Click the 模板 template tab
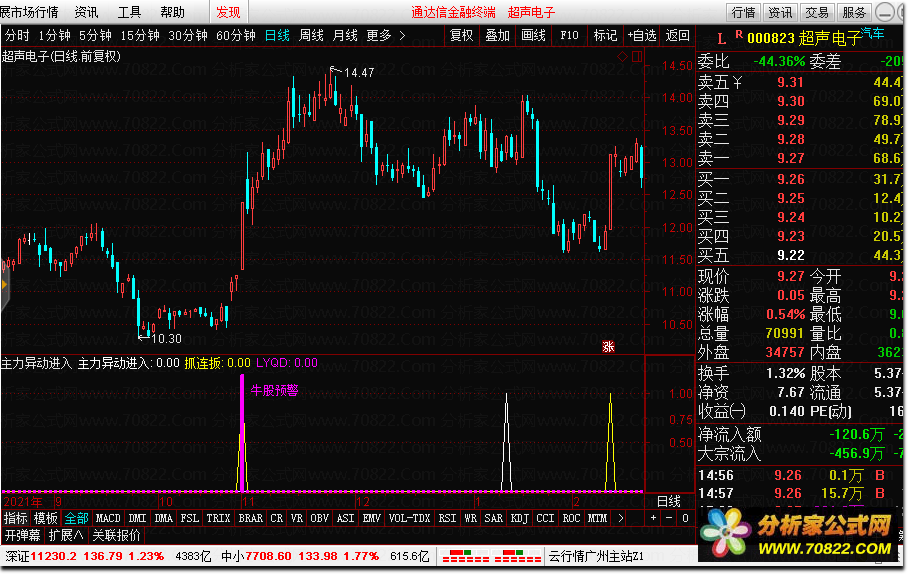 (45, 518)
